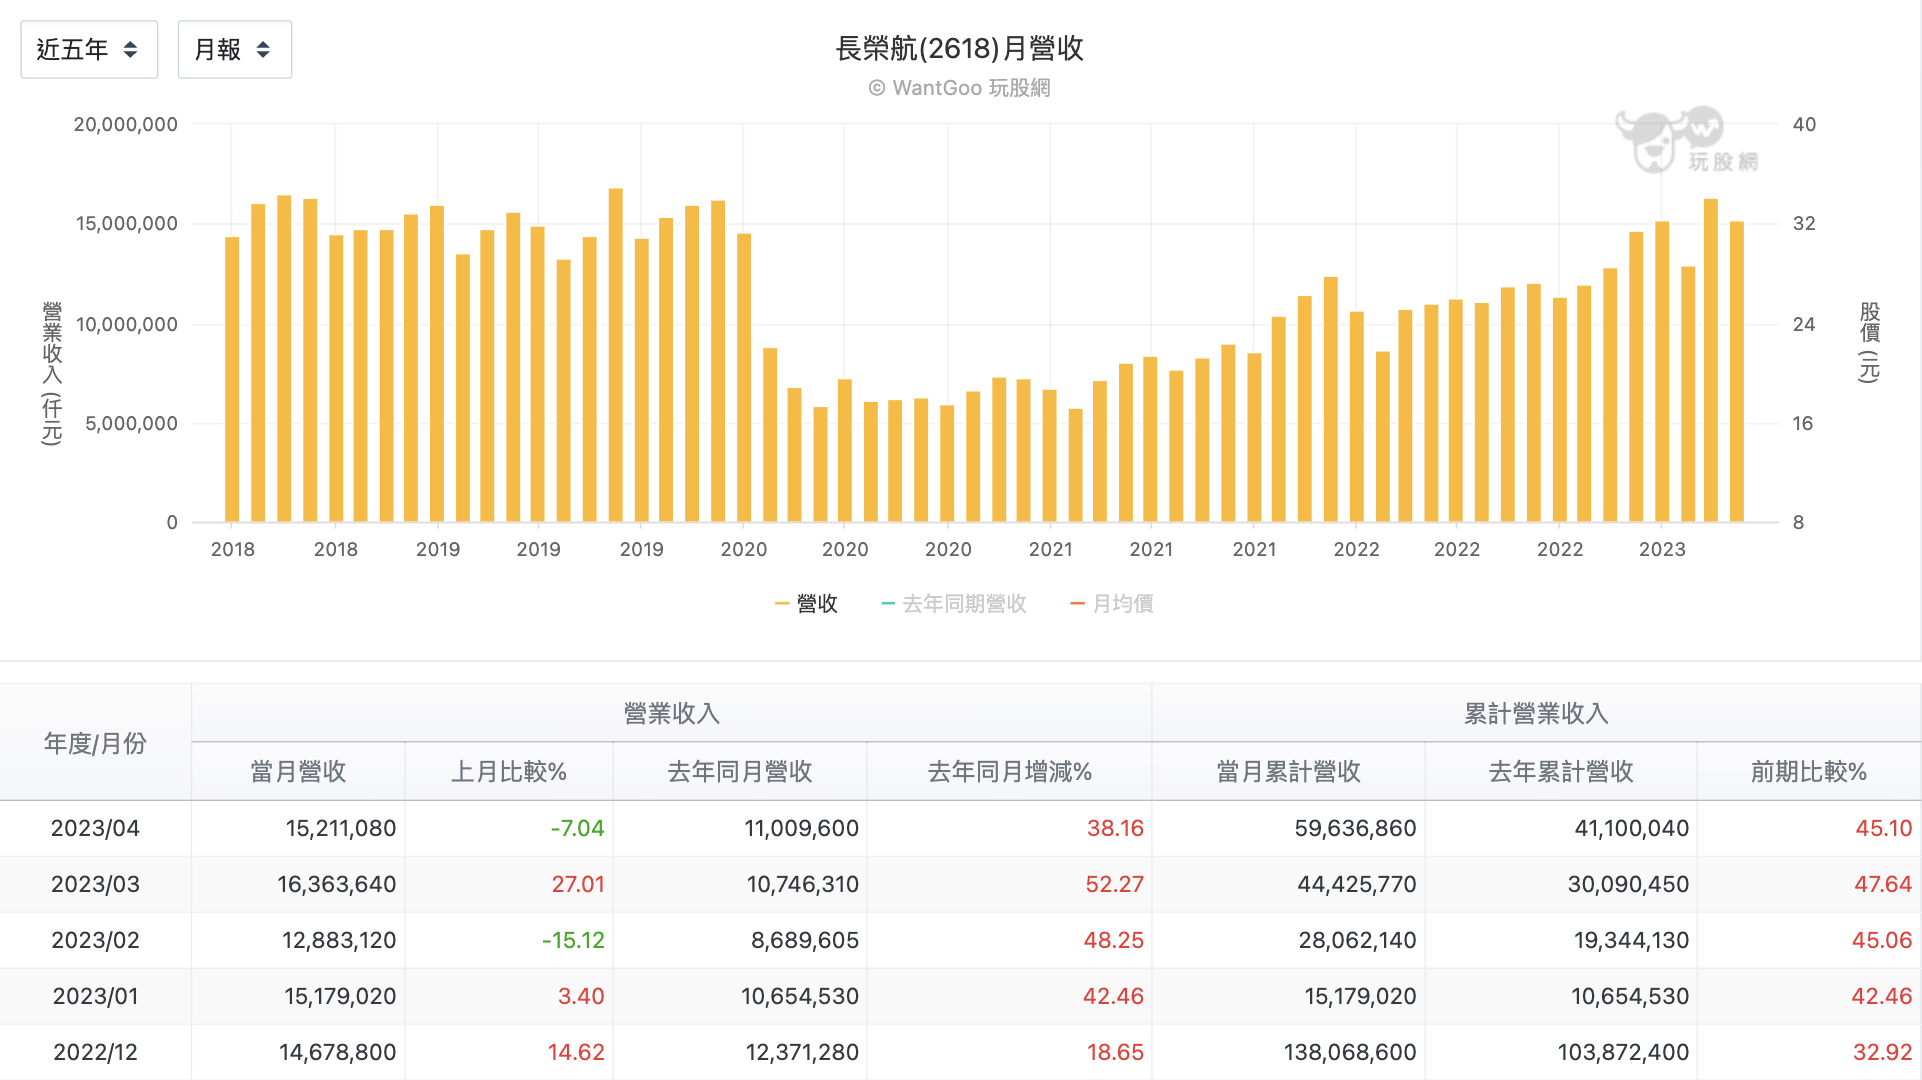This screenshot has height=1080, width=1922.
Task: Select the 2023/02 row label
Action: coord(95,940)
